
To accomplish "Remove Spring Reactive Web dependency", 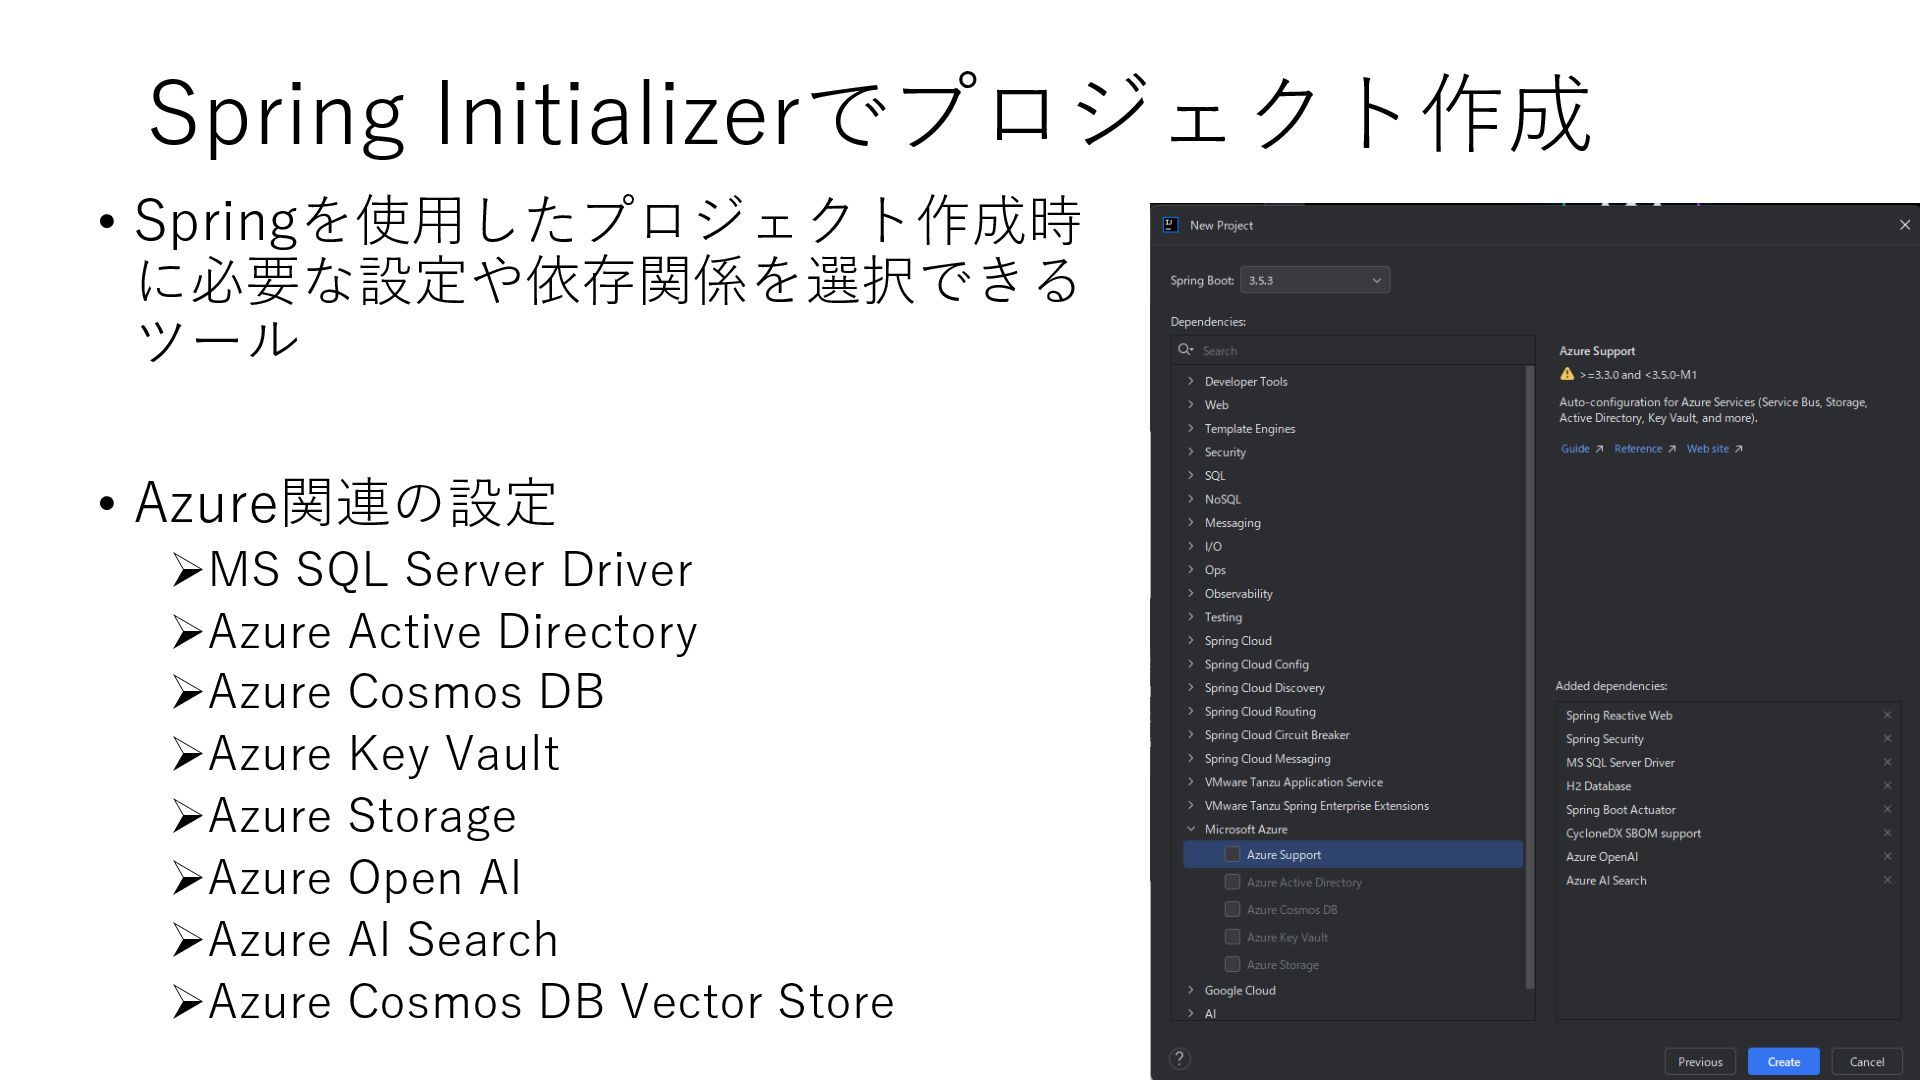I will pyautogui.click(x=1887, y=715).
